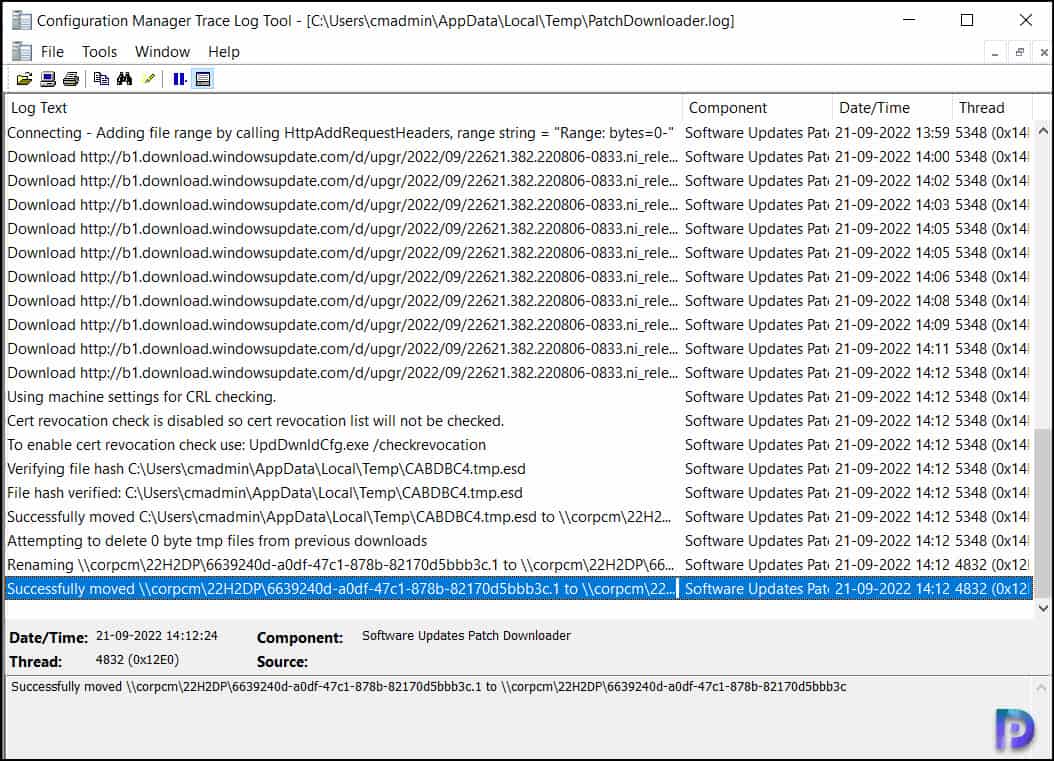Click the Highlight marker toolbar icon

tap(149, 79)
